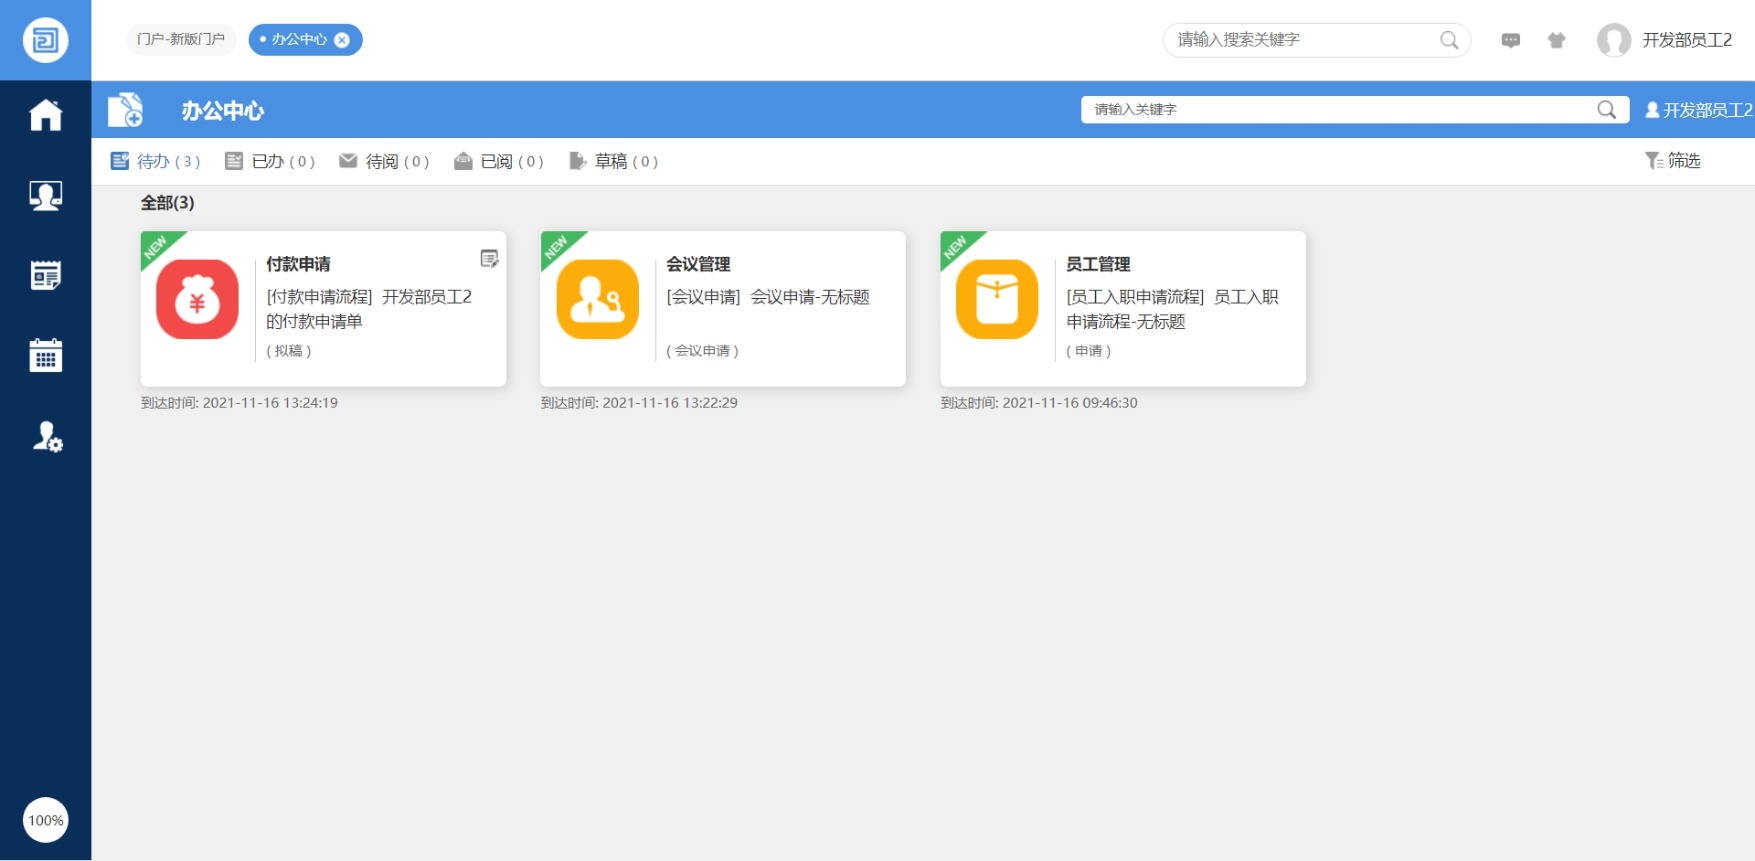Click the red 付款申请 money bag icon
Screen dimensions: 1755x861
(x=197, y=299)
